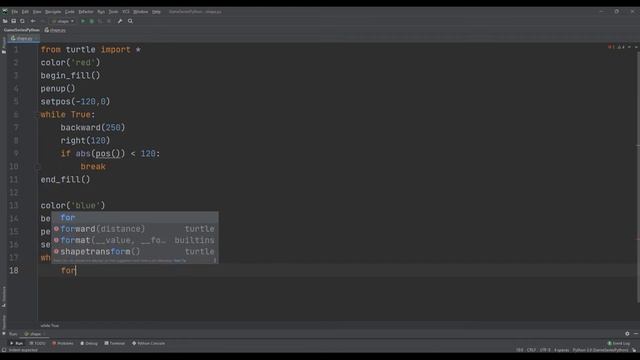
Task: Open the TODO tool window button
Action: pos(38,343)
